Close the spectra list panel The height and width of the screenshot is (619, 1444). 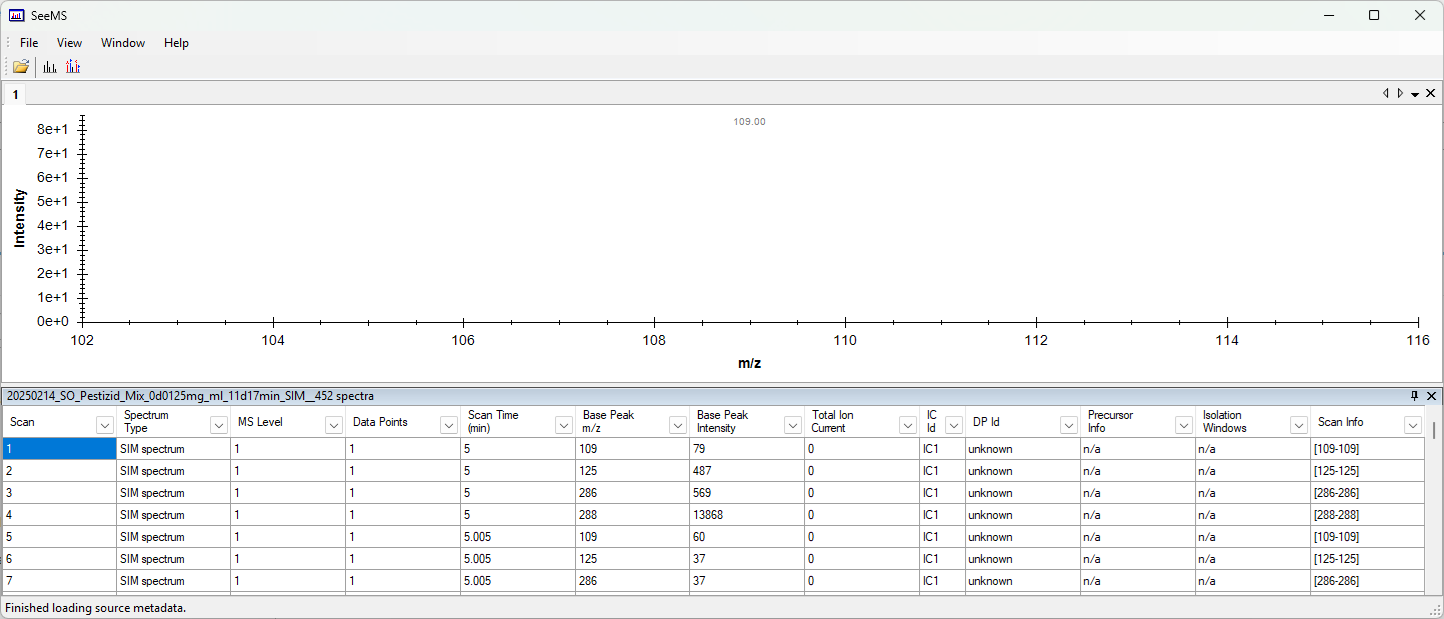click(x=1431, y=396)
